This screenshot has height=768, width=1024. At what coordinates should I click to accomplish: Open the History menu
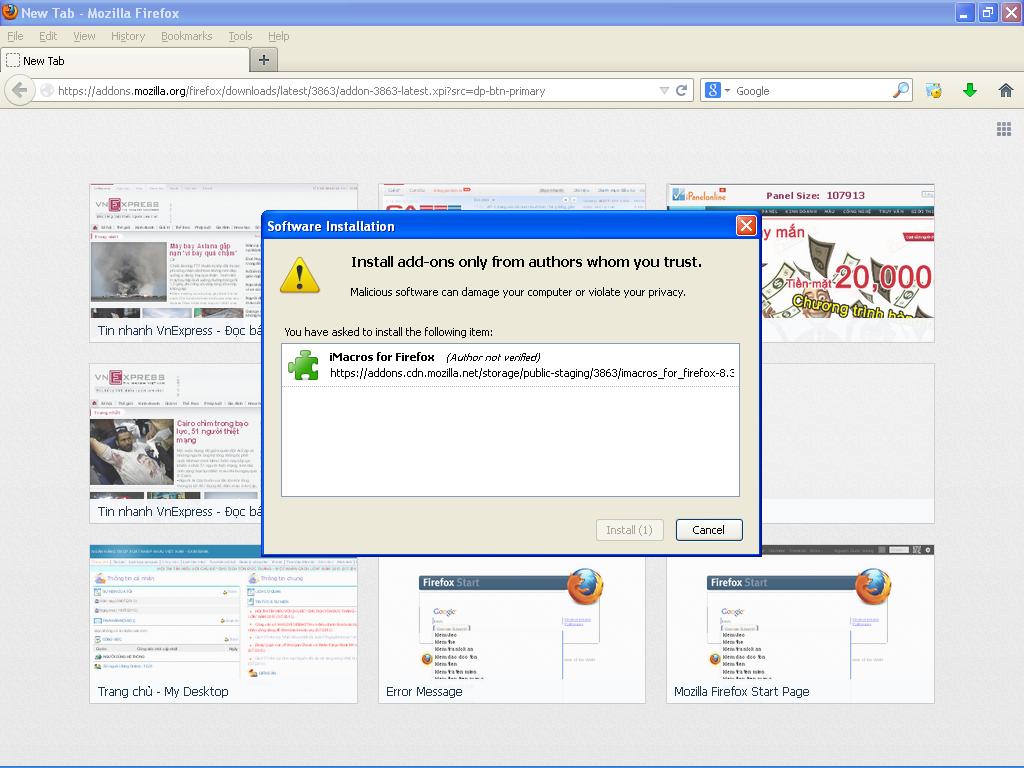[128, 36]
